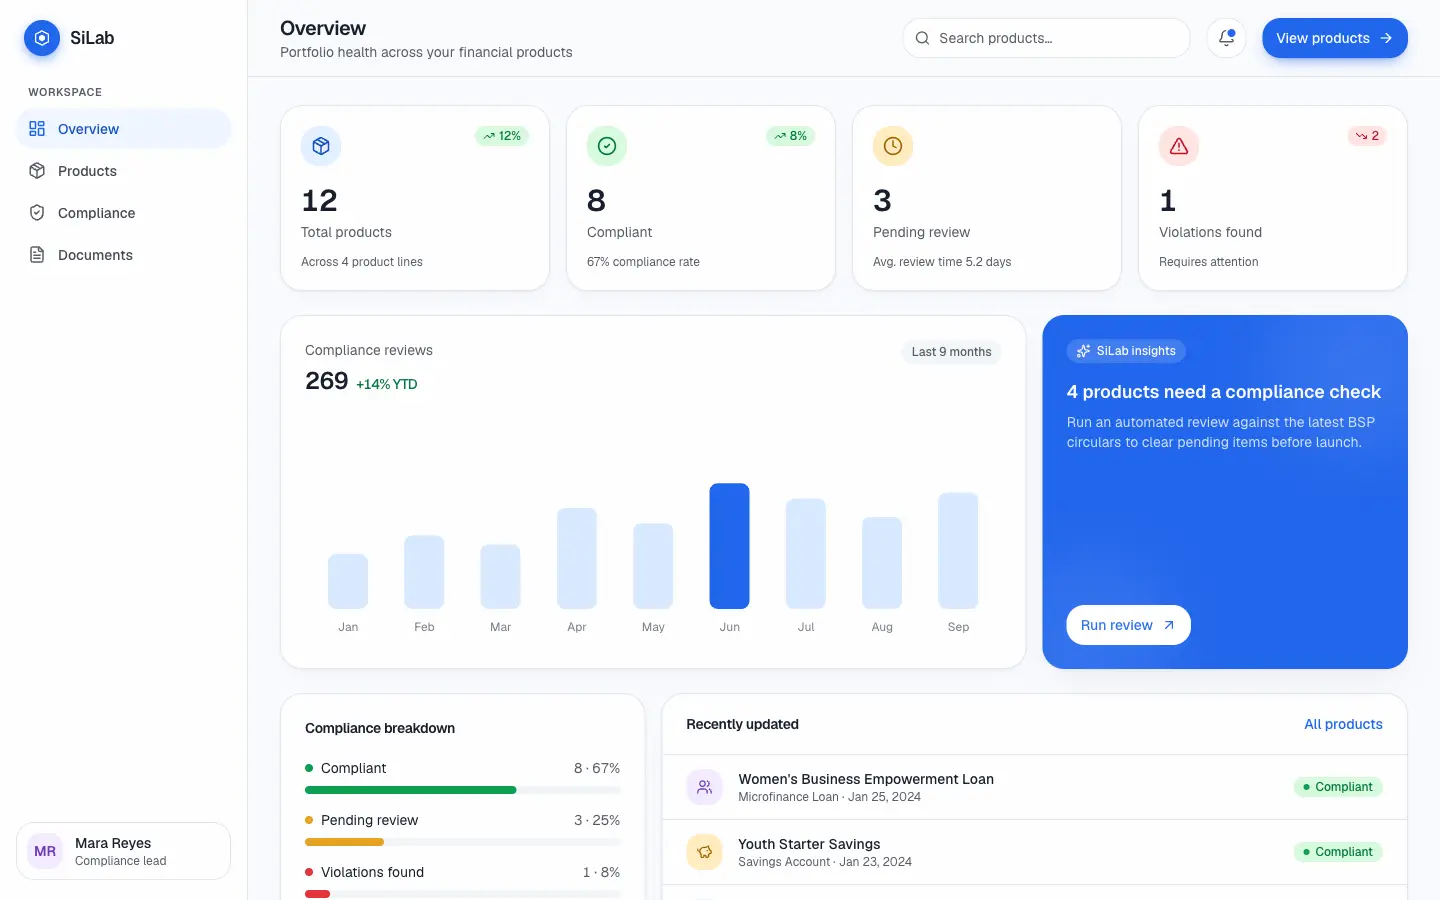Open Youth Starter Savings row
This screenshot has width=1440, height=900.
tap(1035, 852)
